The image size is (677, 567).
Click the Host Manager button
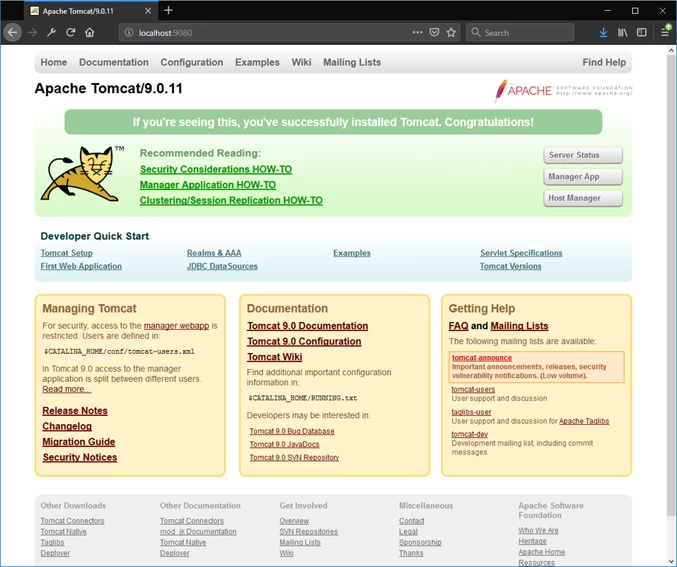[x=583, y=198]
